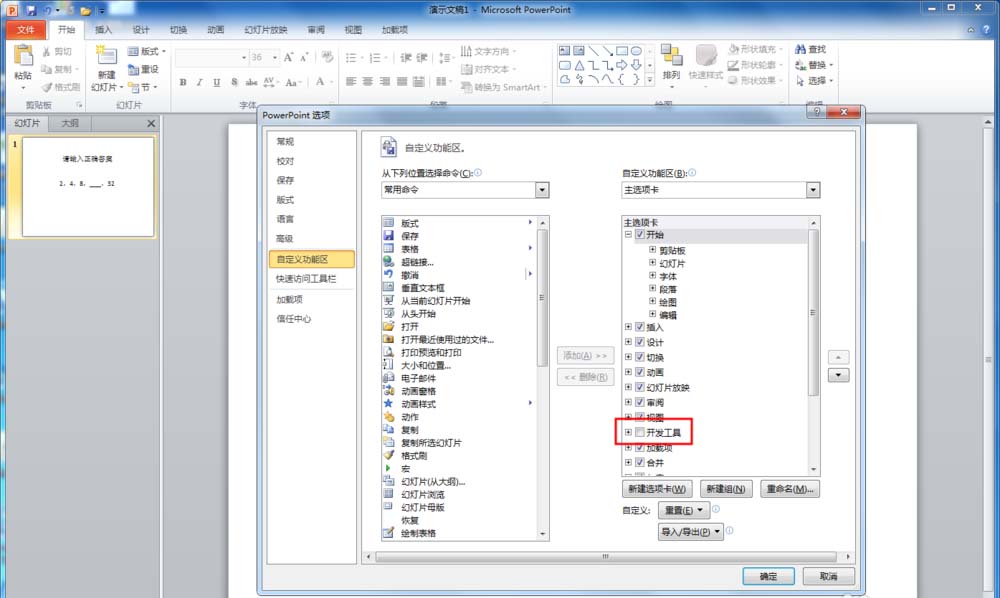
Task: Uncheck the 设计 tab checkbox
Action: coord(640,342)
